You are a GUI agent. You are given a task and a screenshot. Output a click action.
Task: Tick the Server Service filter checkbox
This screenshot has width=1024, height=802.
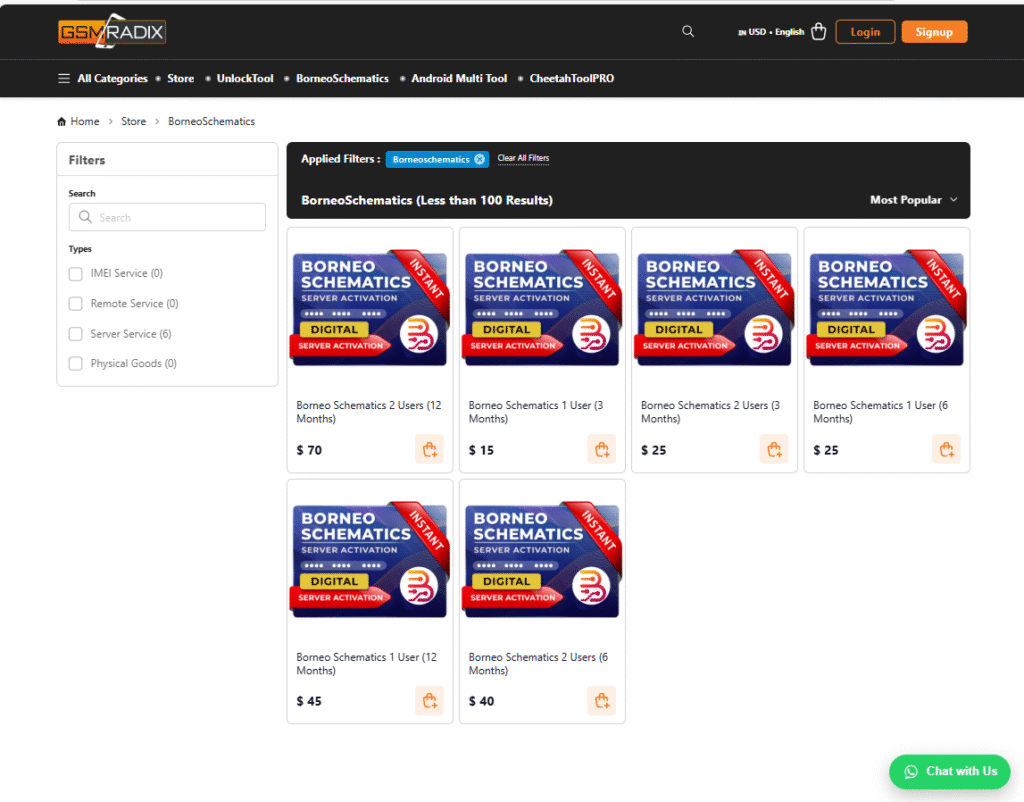coord(76,334)
